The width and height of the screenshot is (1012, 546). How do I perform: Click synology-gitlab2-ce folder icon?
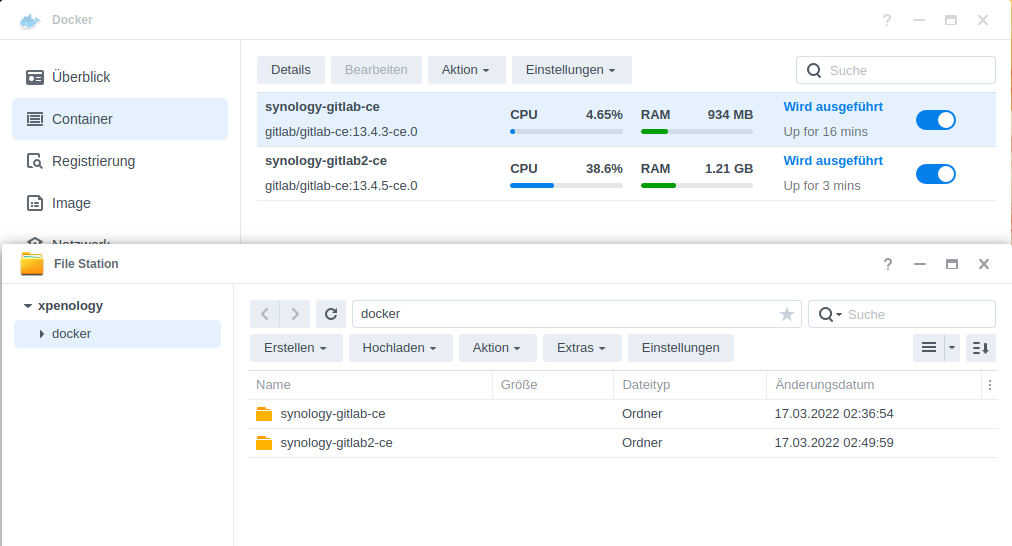pos(264,443)
